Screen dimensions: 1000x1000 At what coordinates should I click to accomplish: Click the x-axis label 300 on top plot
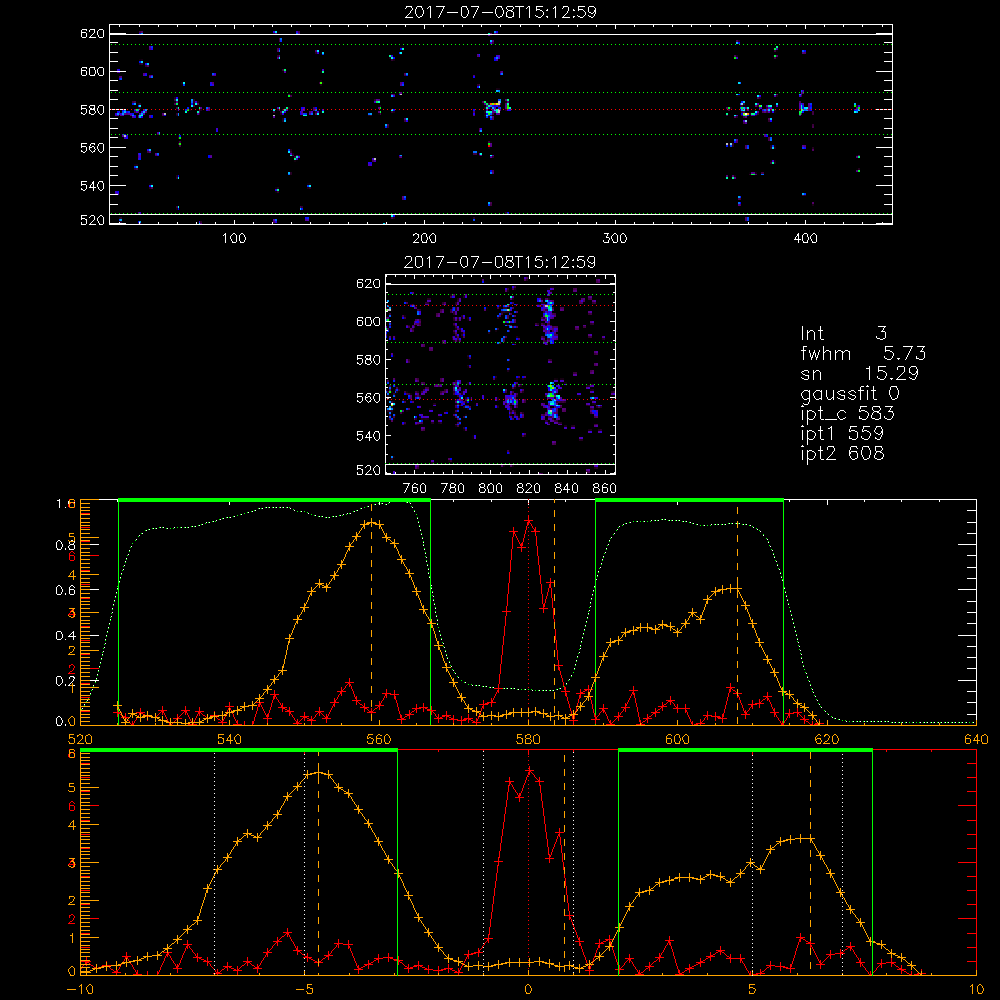pos(615,239)
